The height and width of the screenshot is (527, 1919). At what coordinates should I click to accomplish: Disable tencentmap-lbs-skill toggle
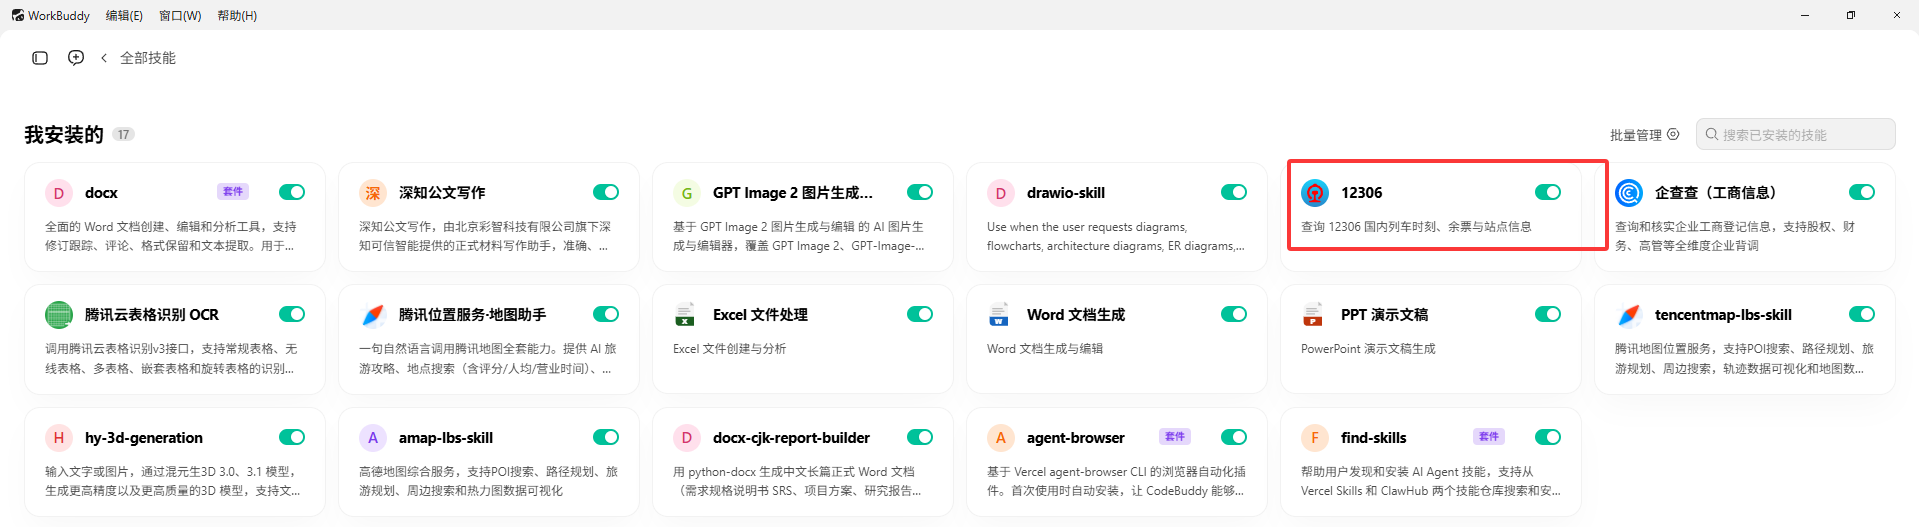click(x=1862, y=314)
